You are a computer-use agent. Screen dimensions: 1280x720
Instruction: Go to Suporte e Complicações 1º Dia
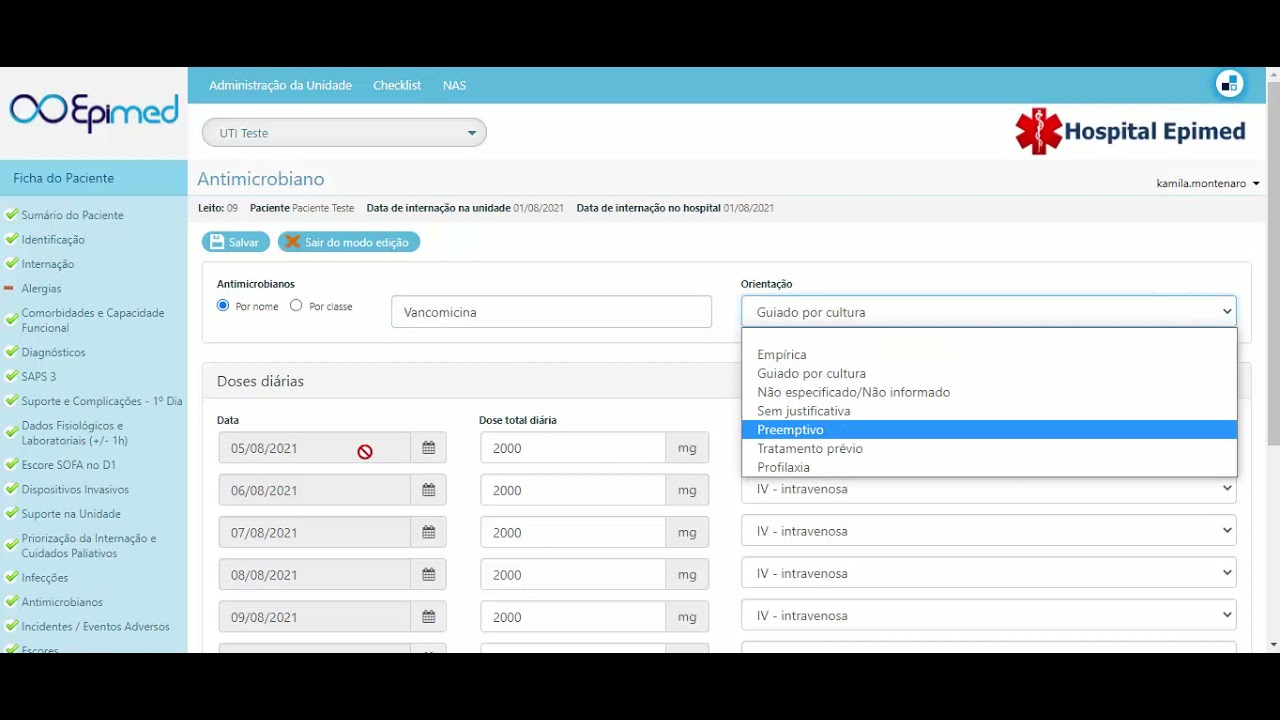pos(102,401)
